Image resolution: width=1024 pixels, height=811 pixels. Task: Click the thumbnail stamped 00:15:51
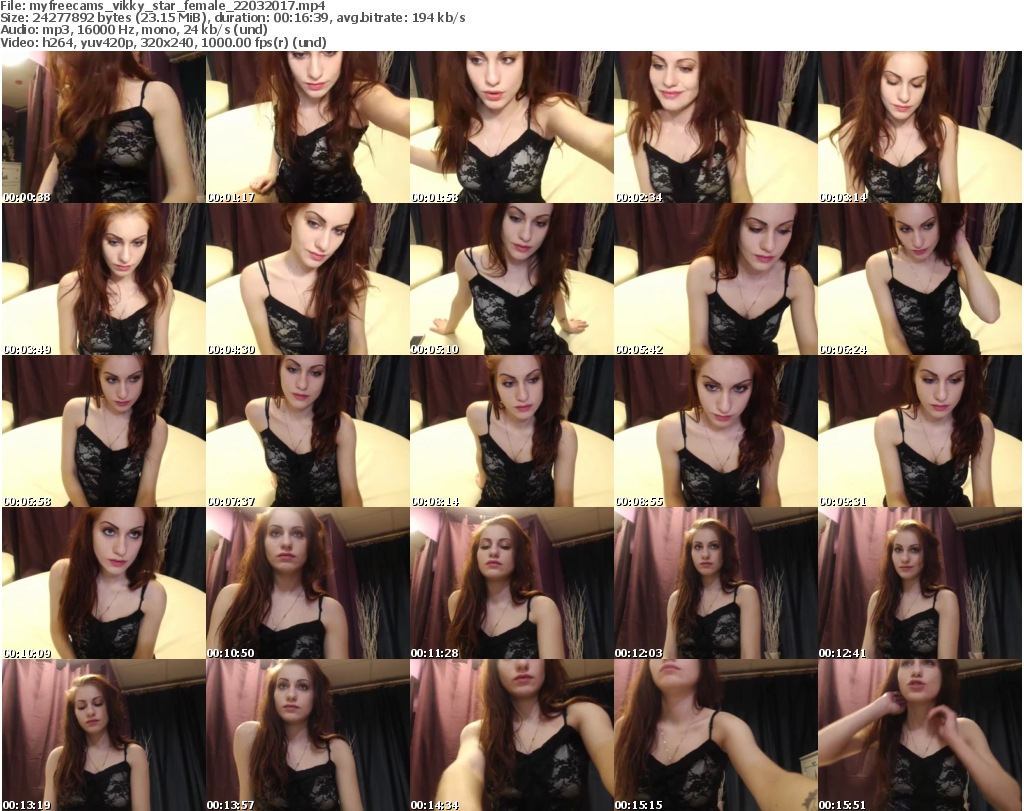pos(920,735)
